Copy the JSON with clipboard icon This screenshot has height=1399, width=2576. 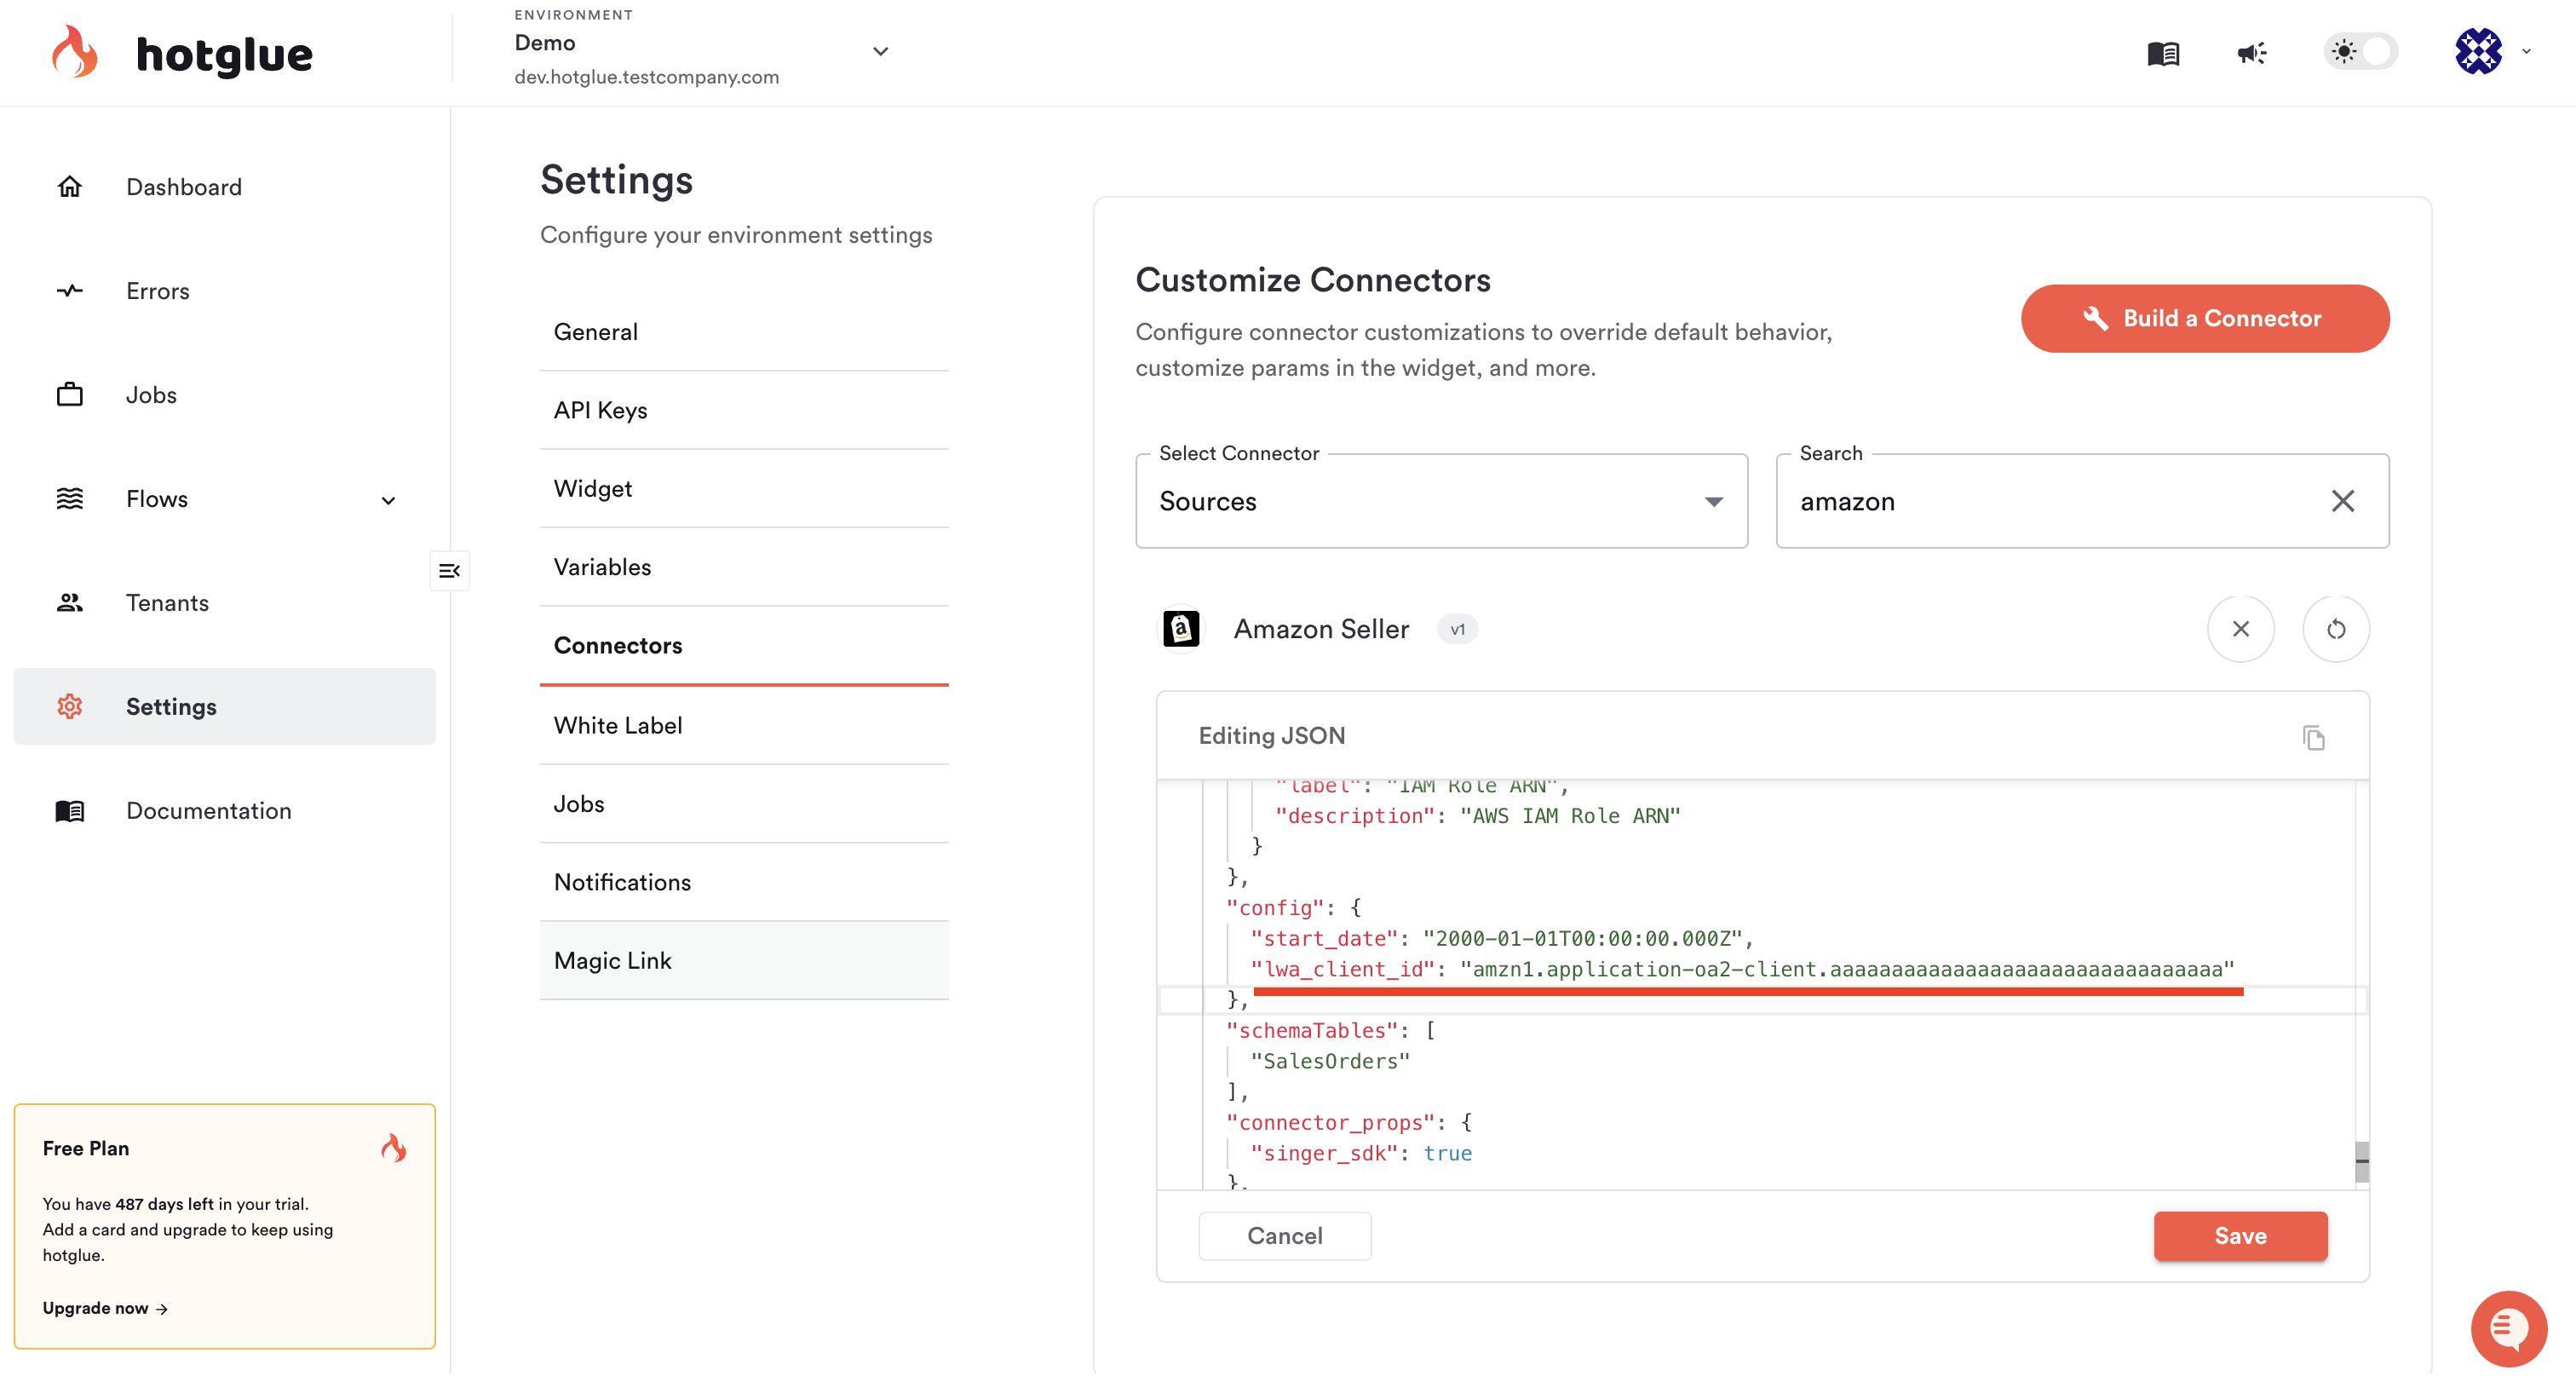[x=2313, y=738]
